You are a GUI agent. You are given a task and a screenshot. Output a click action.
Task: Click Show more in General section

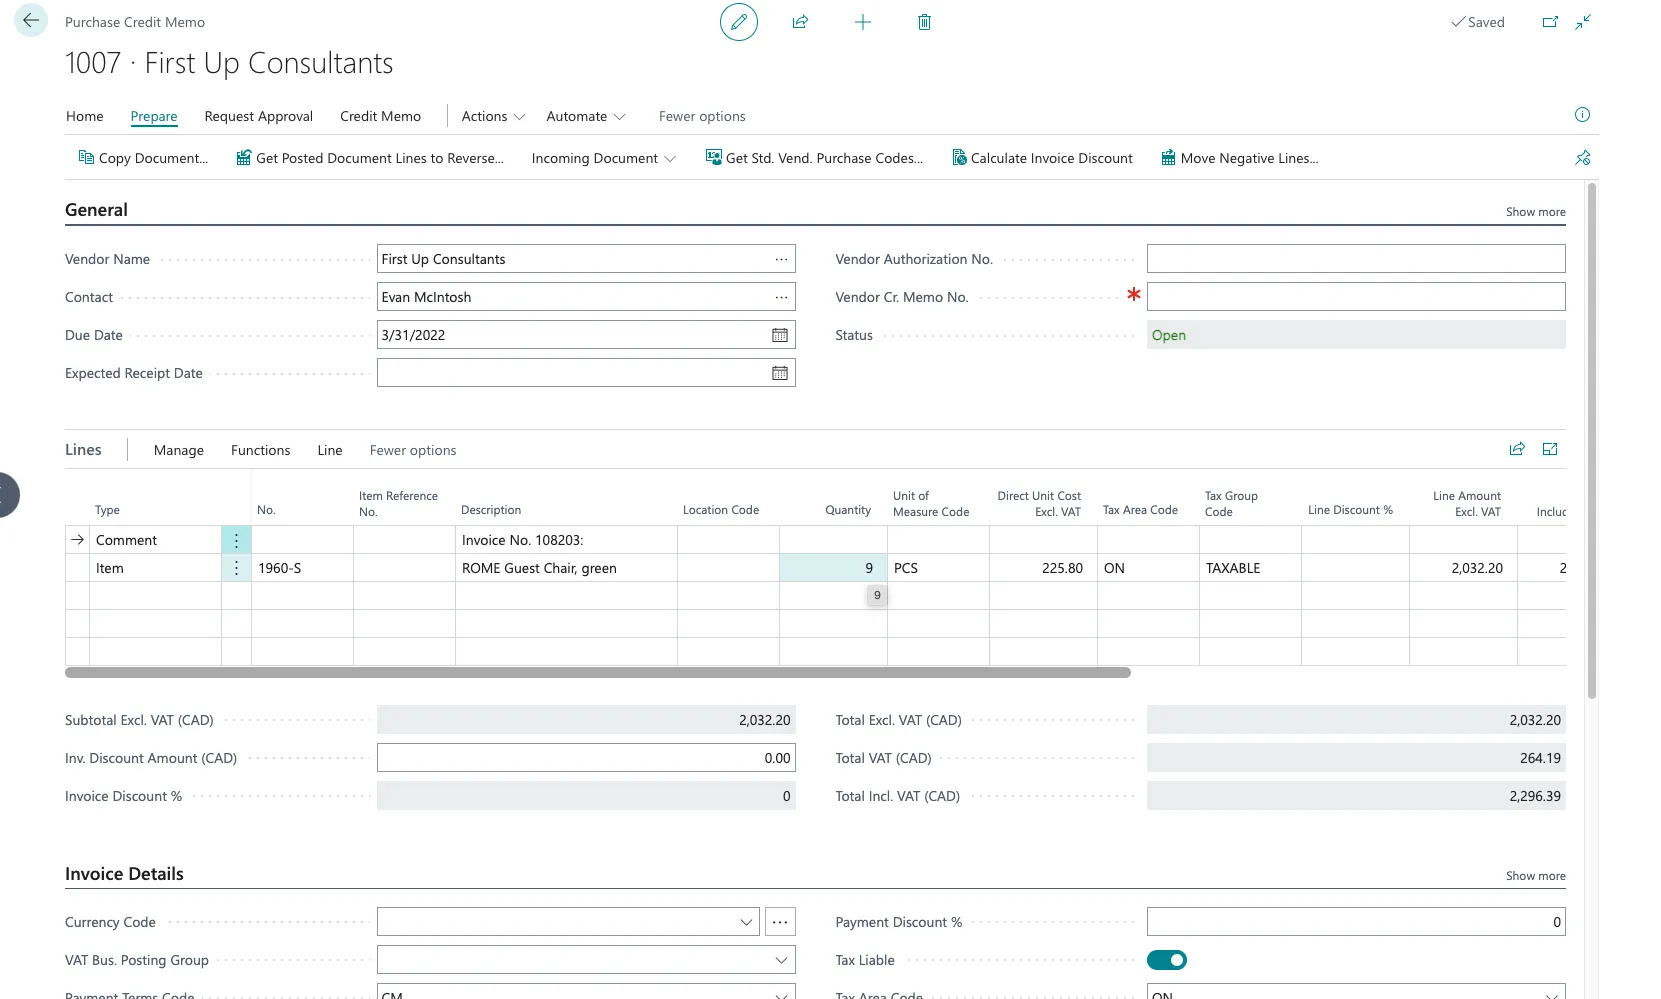tap(1535, 212)
